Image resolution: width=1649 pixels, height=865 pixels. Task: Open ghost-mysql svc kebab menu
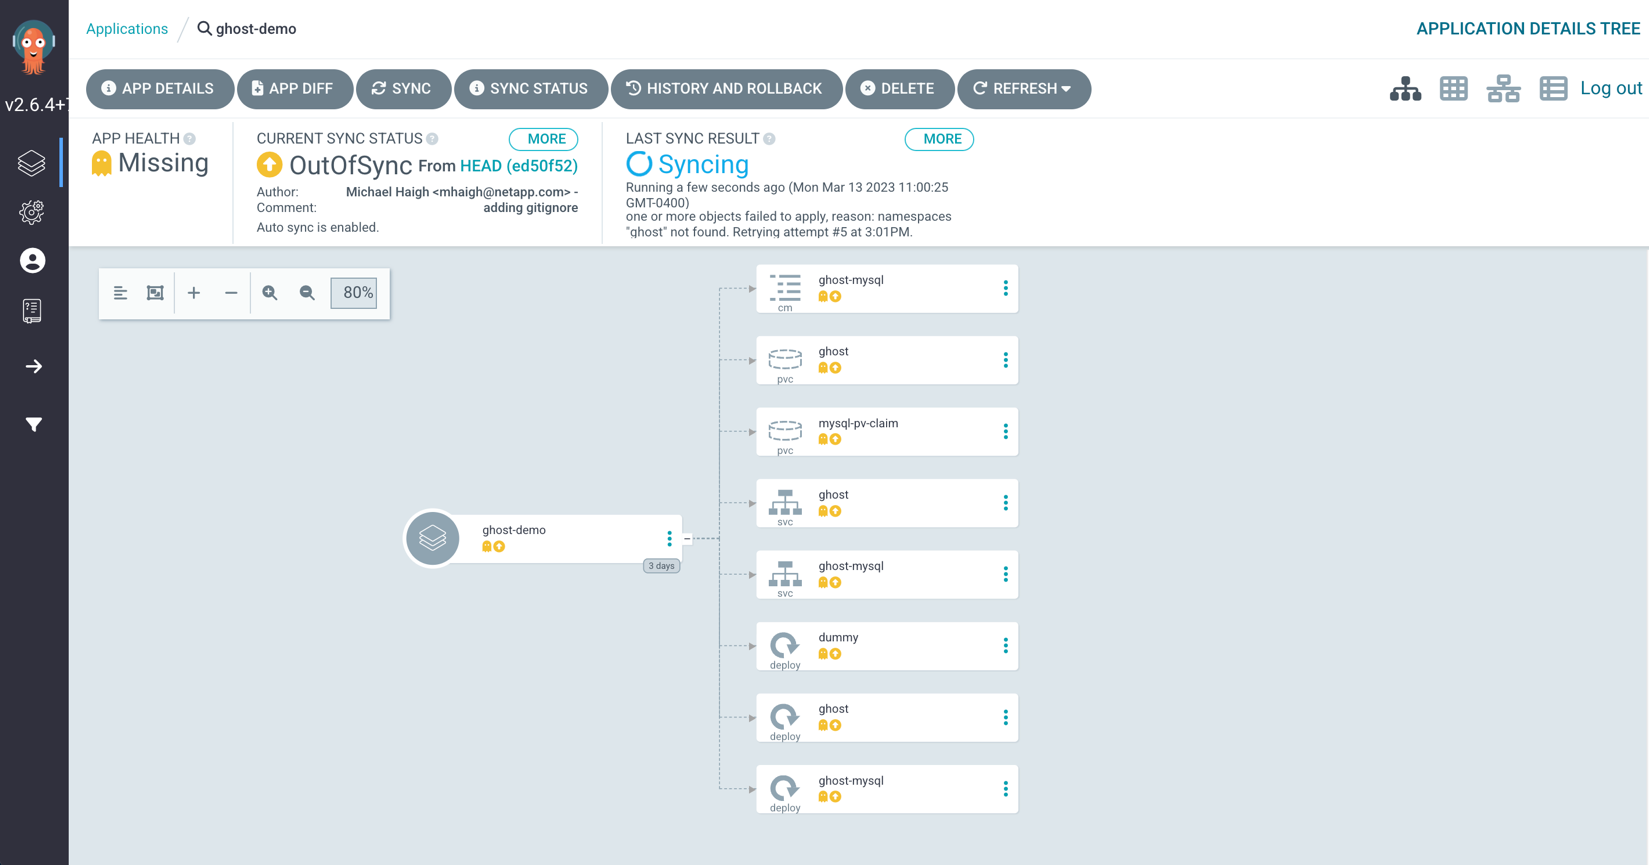(1005, 574)
